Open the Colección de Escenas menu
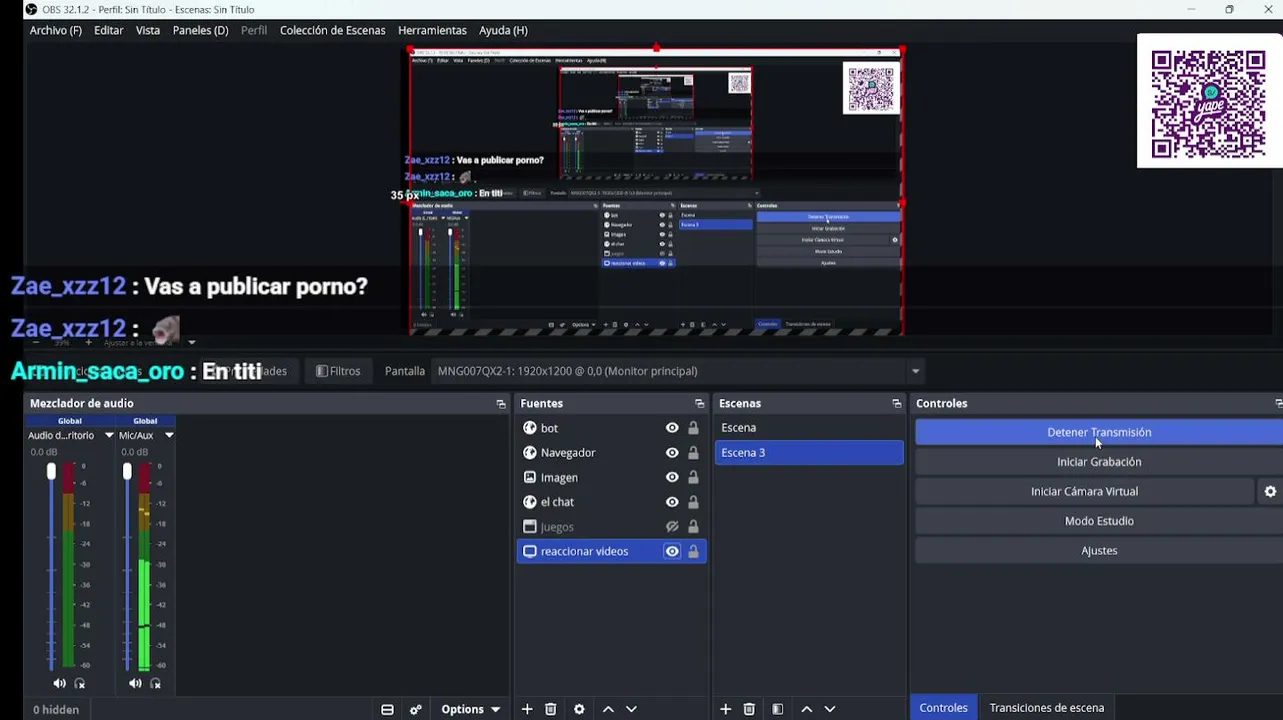The width and height of the screenshot is (1283, 720). tap(333, 30)
